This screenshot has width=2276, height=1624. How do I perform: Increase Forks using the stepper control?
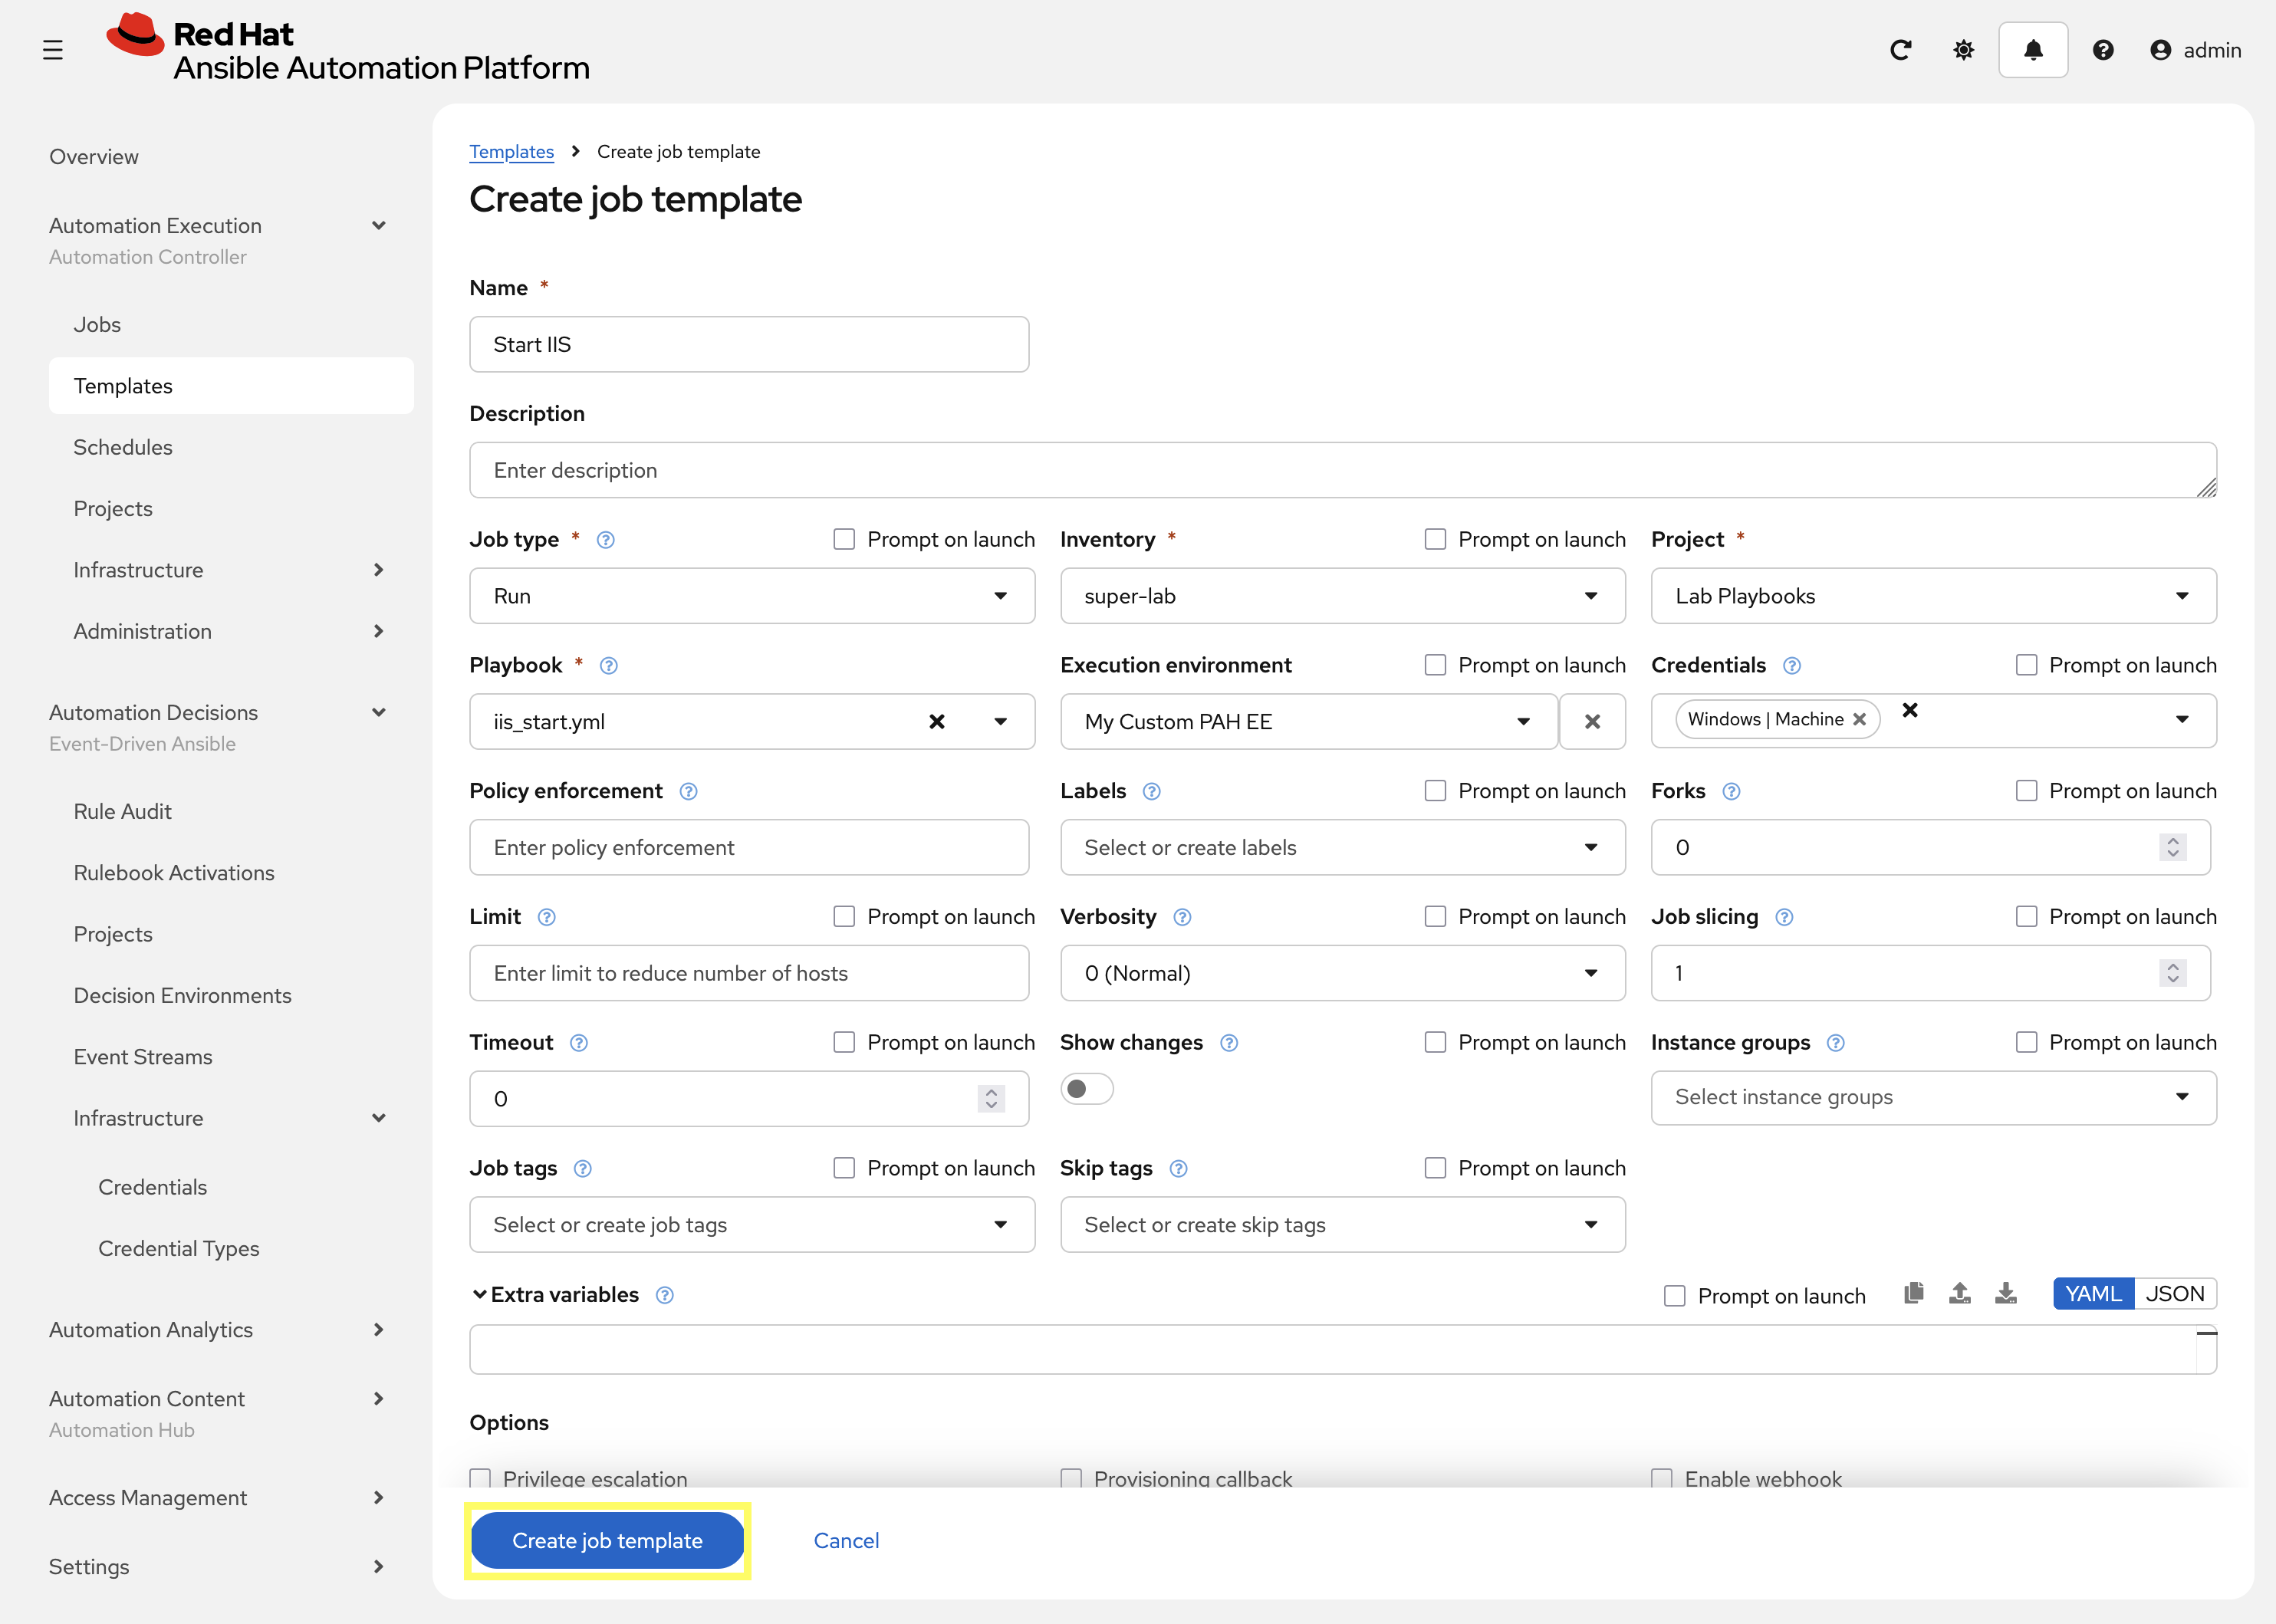tap(2172, 840)
